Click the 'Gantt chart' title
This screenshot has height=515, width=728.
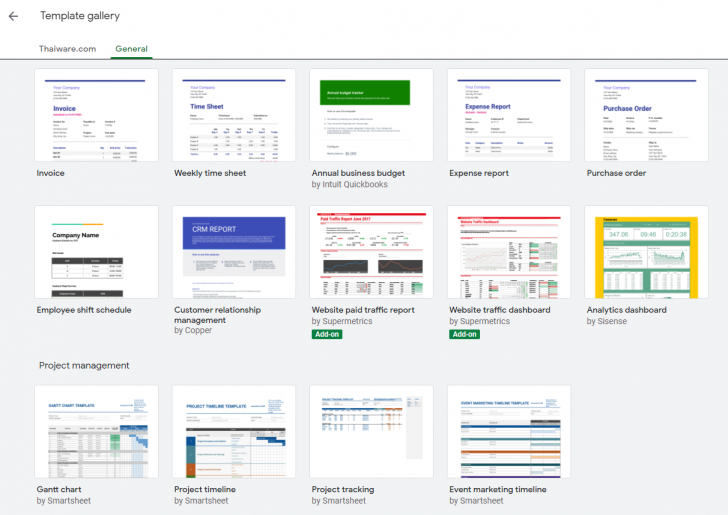coord(59,489)
